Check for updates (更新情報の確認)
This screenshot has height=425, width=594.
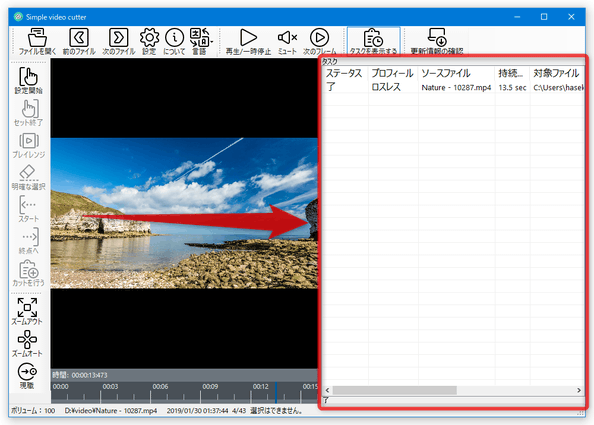[x=437, y=41]
